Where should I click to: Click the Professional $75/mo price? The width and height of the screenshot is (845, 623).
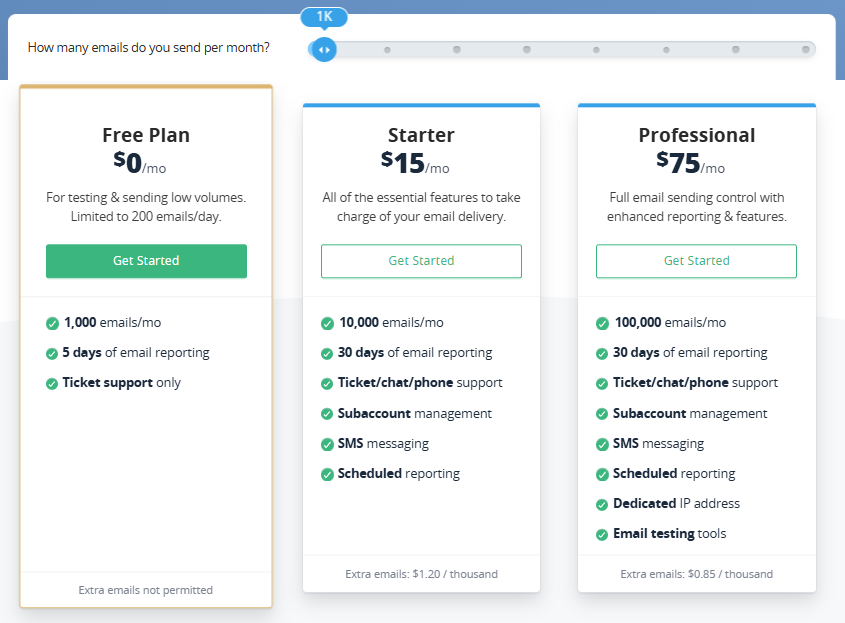(x=690, y=163)
